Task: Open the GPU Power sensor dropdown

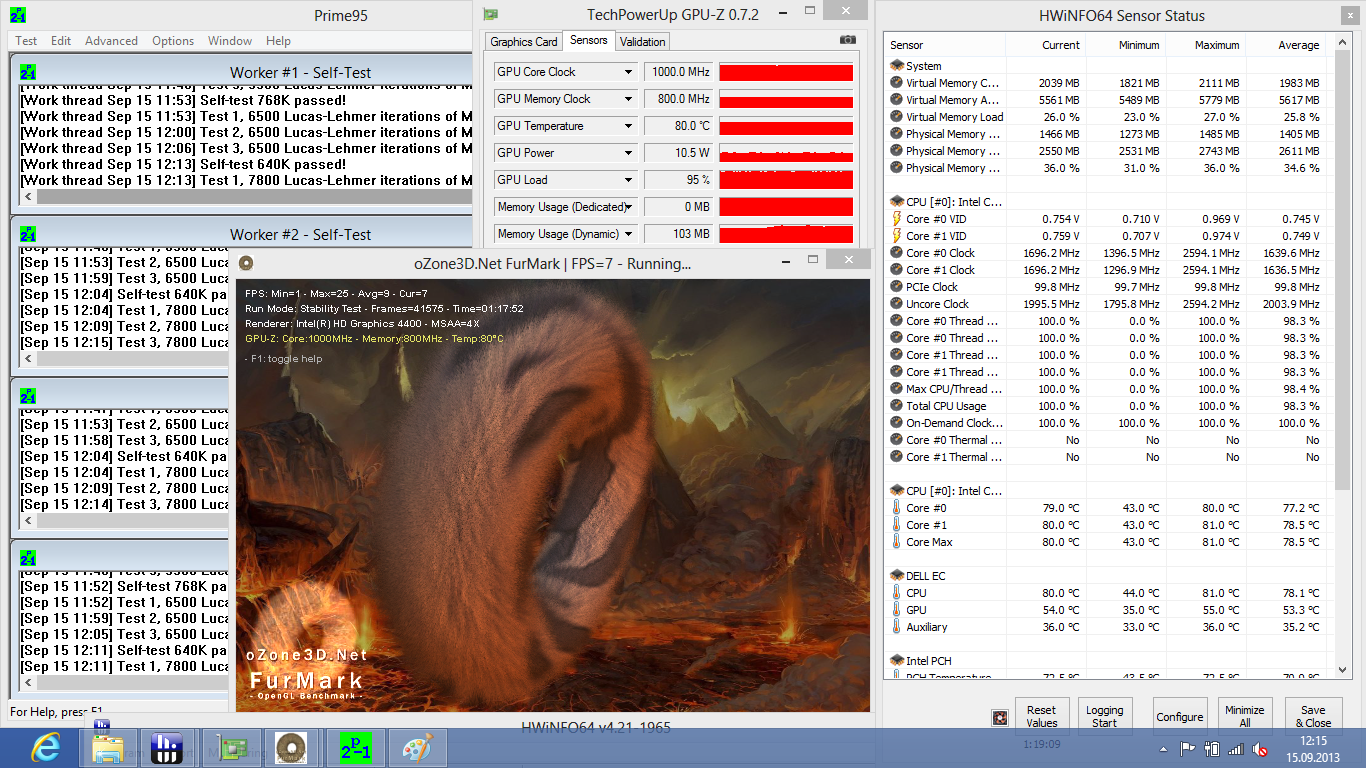Action: pos(628,153)
